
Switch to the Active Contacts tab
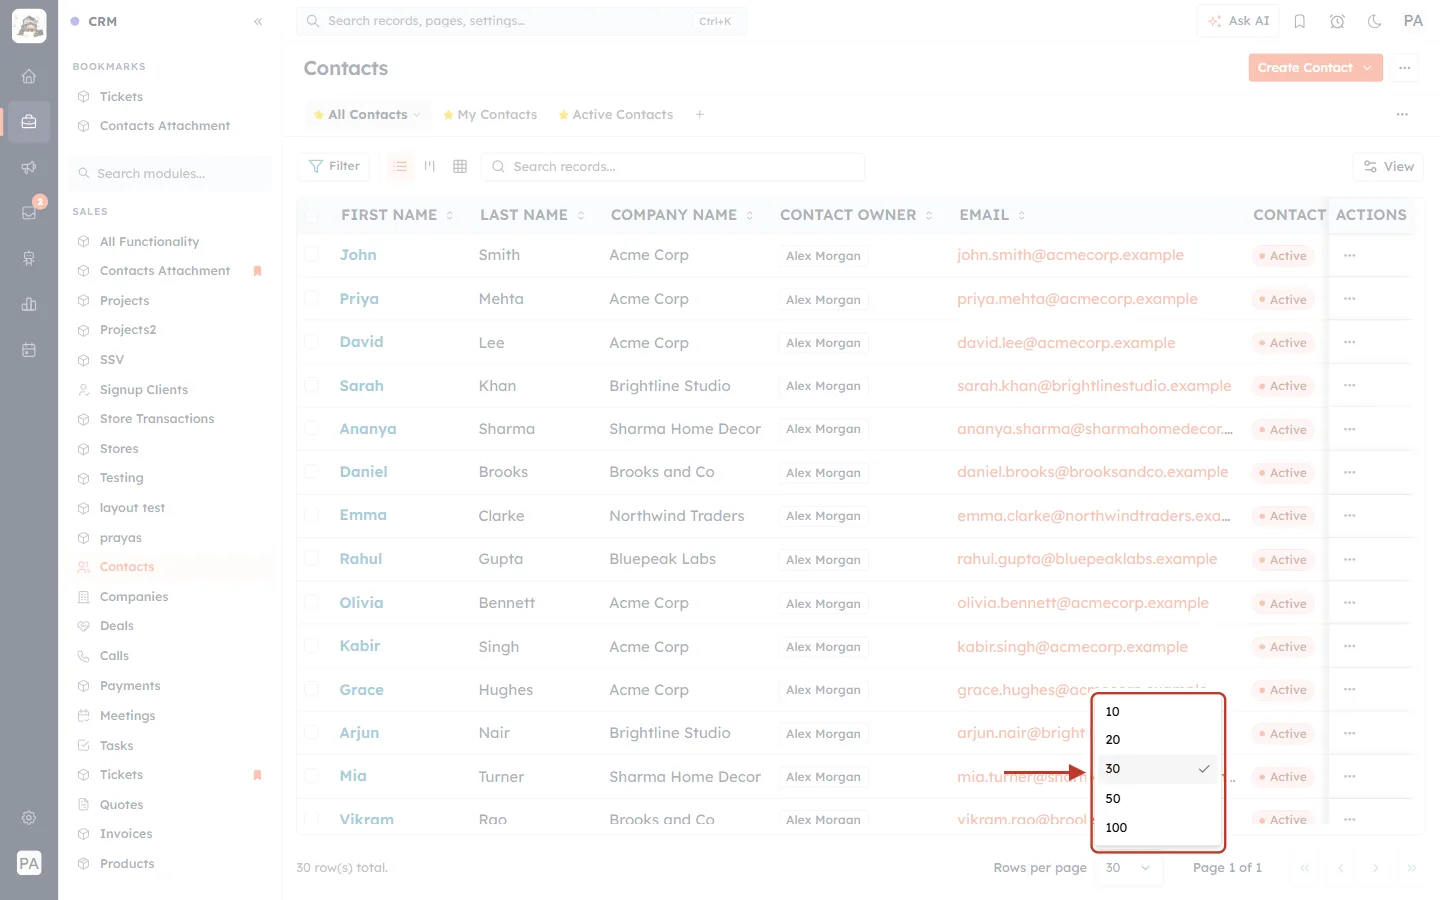(616, 115)
